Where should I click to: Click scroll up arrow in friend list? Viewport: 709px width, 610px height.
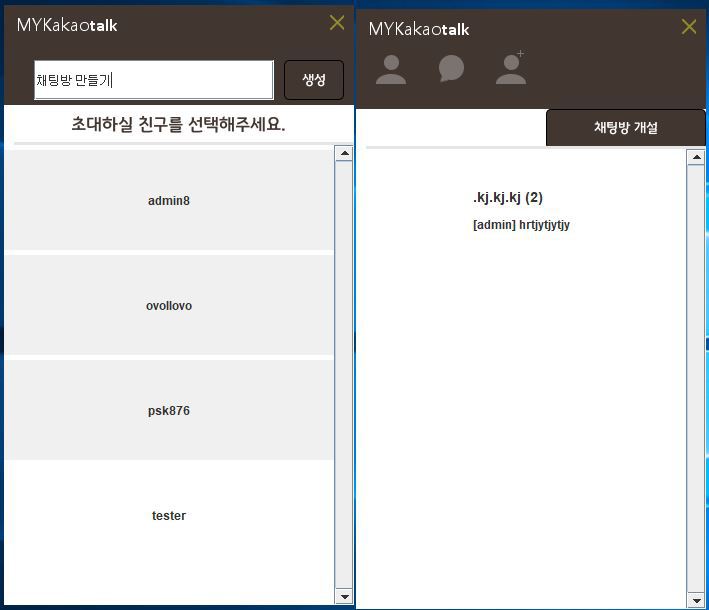coord(345,153)
